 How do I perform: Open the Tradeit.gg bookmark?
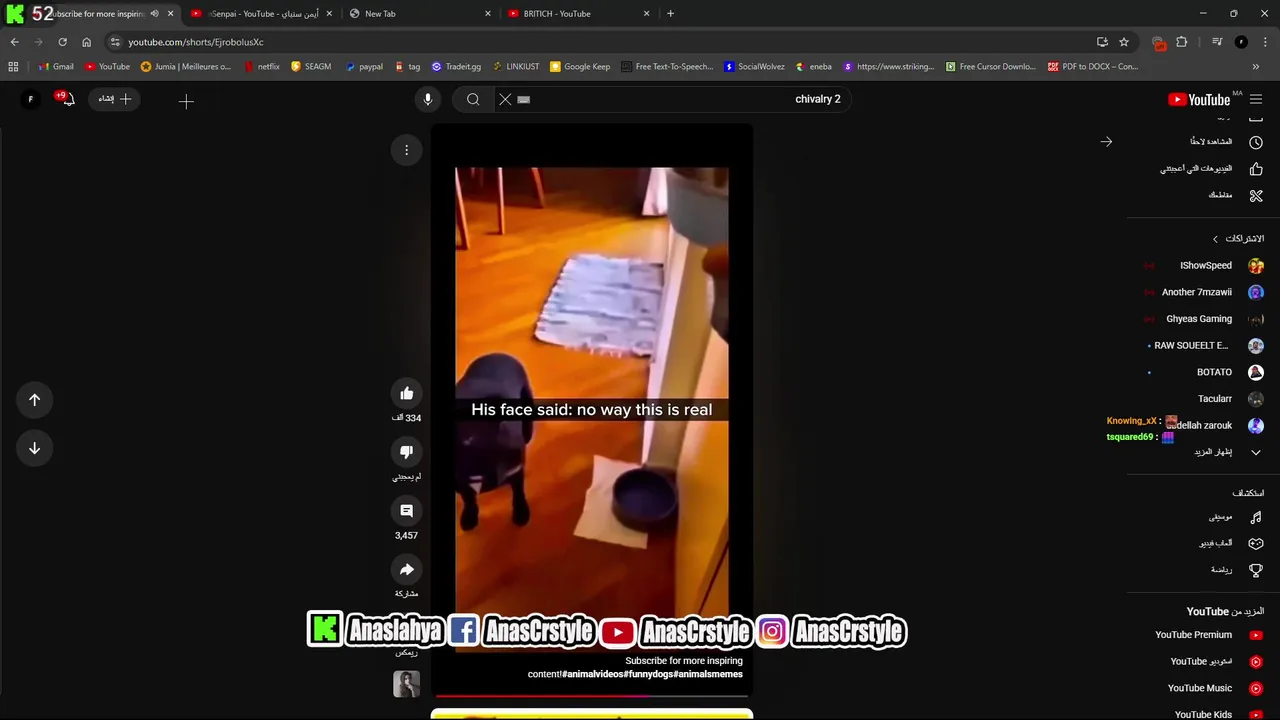[x=456, y=67]
